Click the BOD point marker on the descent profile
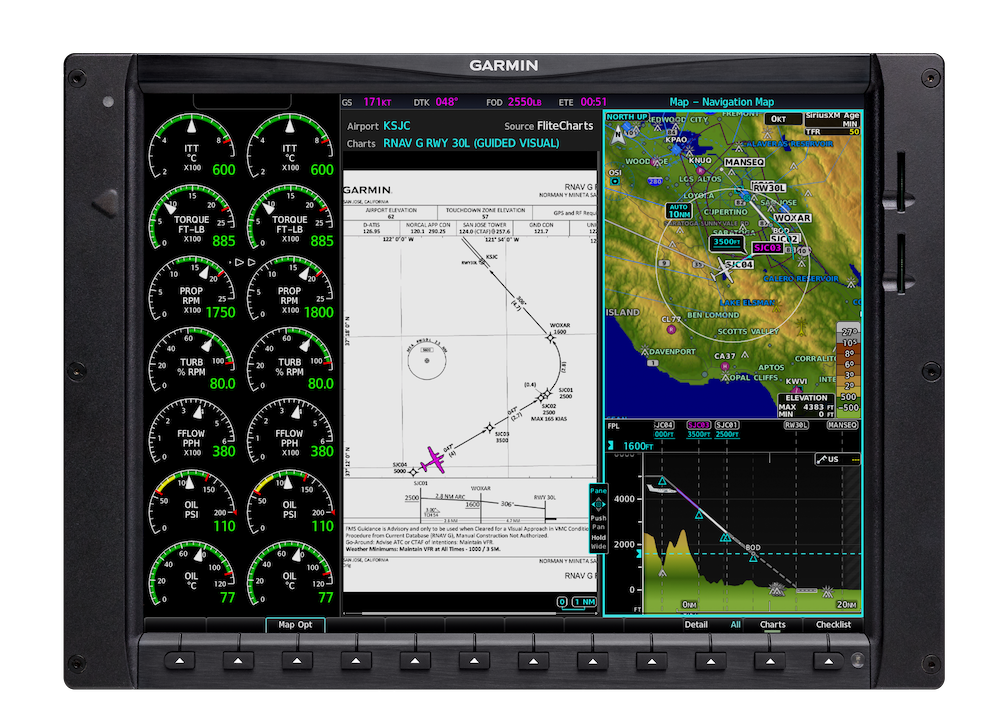 tap(753, 552)
